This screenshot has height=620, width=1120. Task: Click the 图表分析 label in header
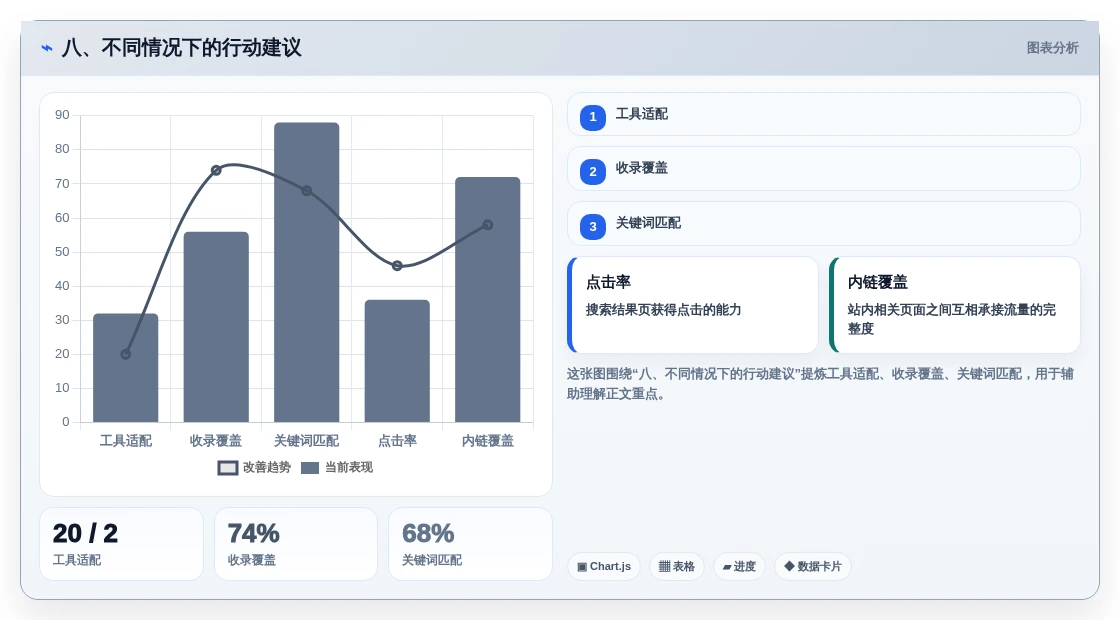coord(1052,48)
